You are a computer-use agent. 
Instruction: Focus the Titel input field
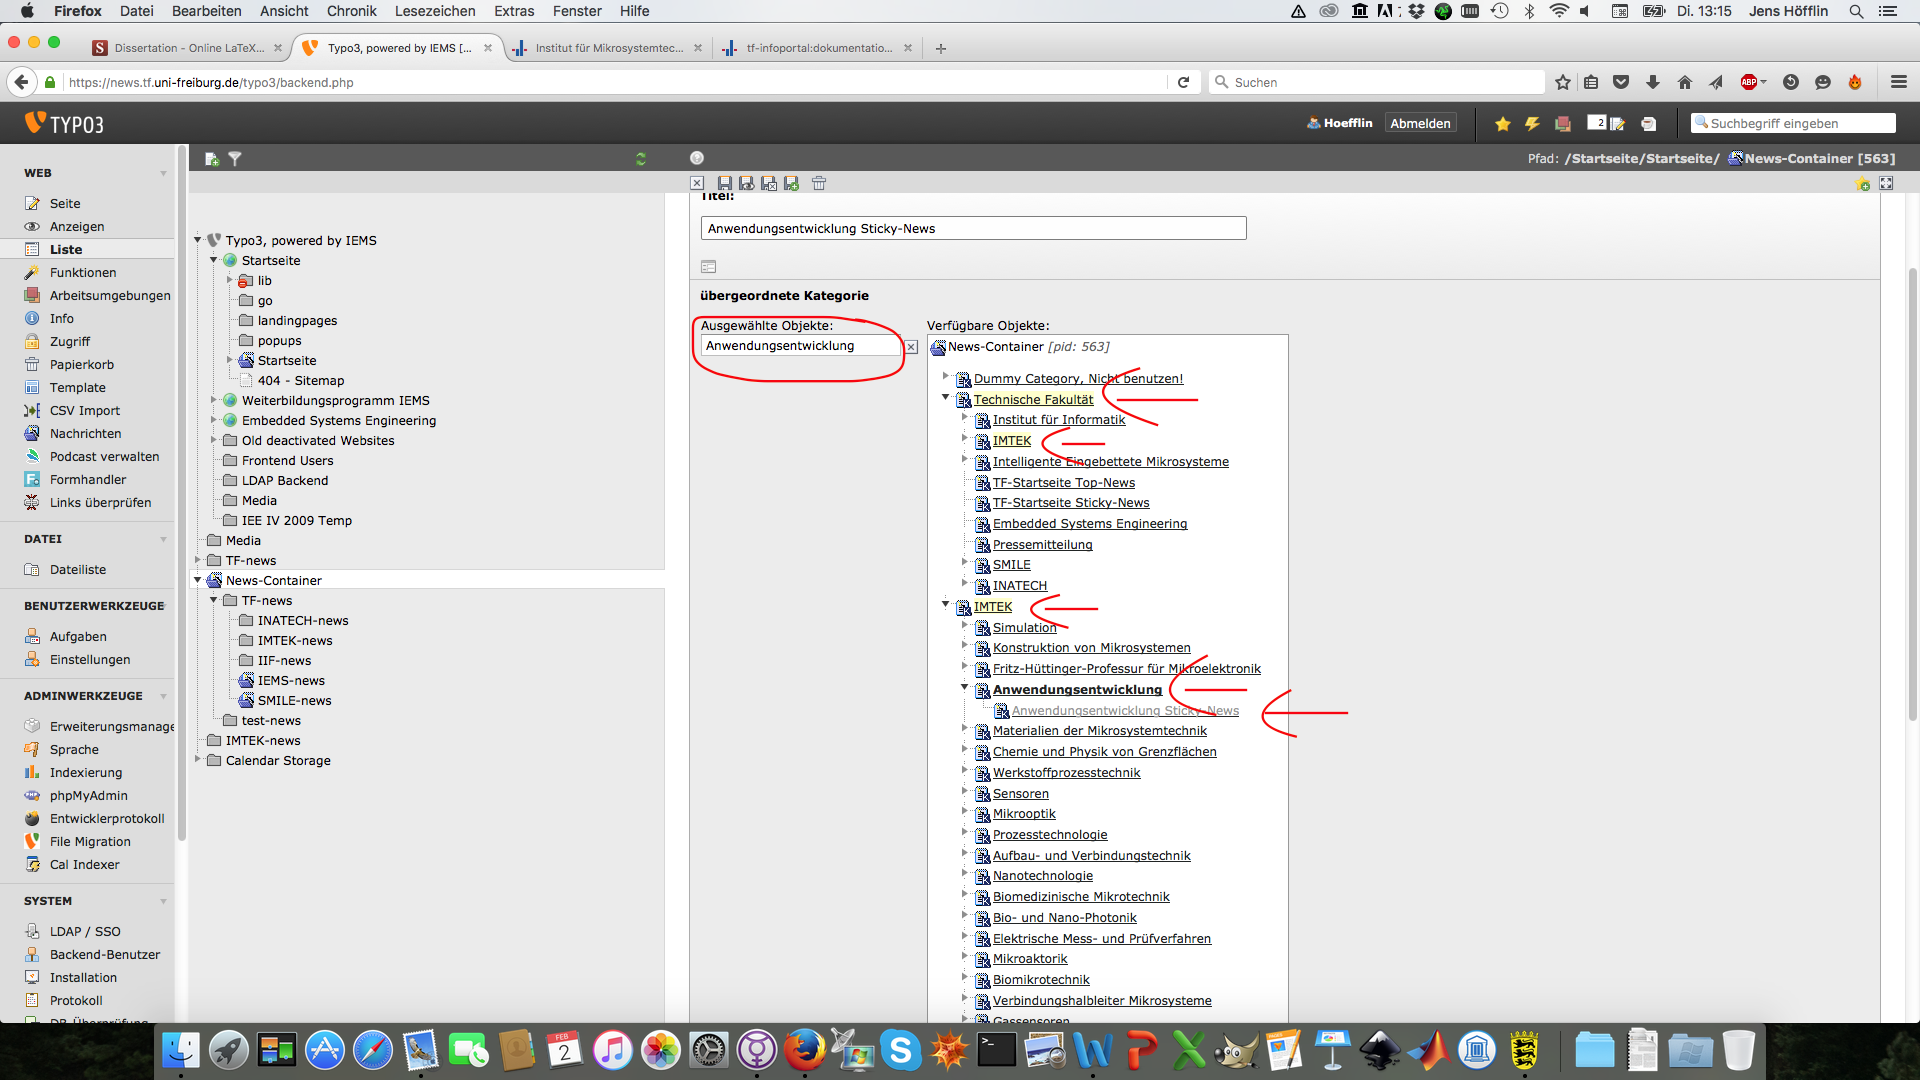click(x=973, y=229)
